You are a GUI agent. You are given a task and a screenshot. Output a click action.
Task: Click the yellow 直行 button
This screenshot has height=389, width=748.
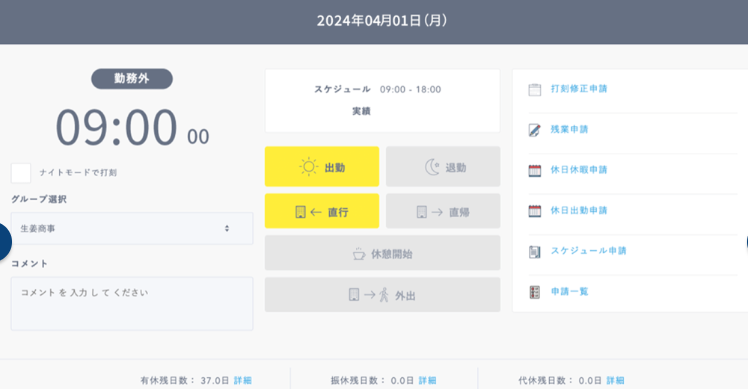[x=322, y=211]
